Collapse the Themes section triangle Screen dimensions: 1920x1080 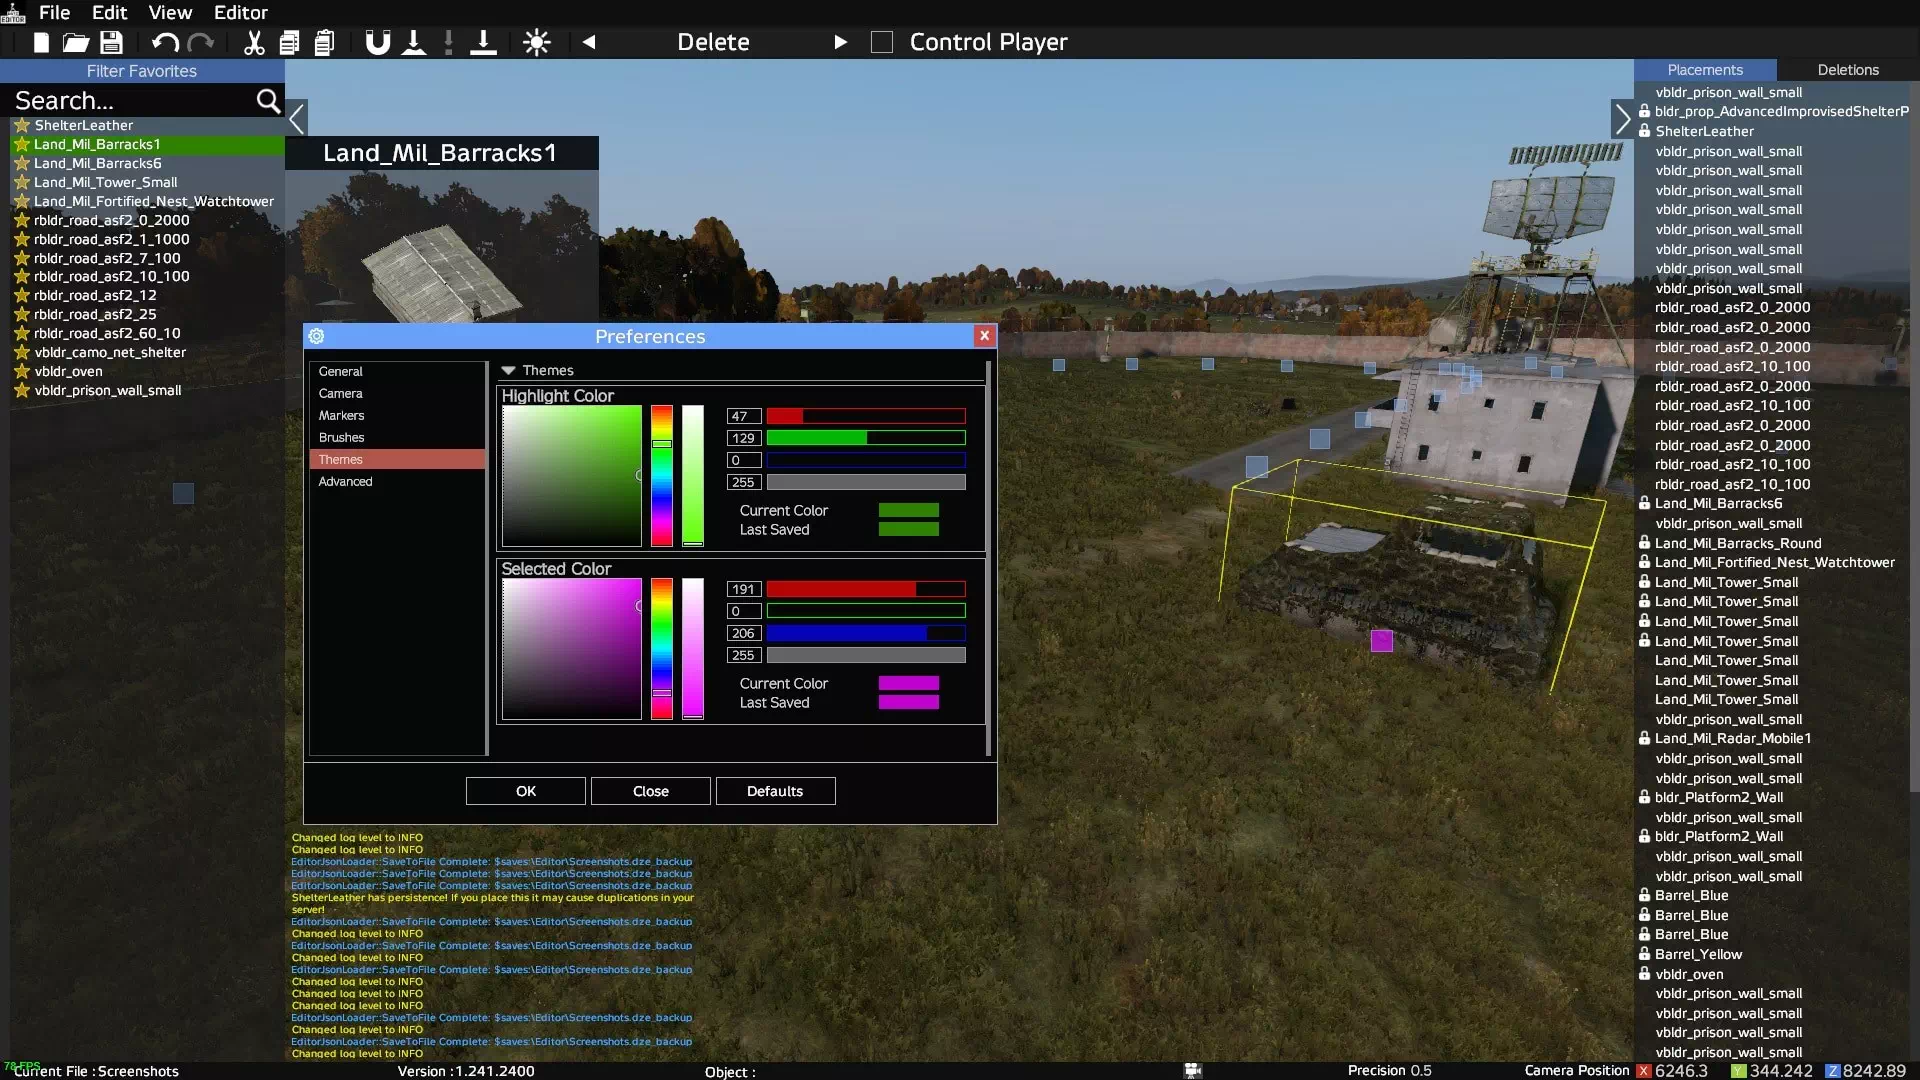click(508, 370)
